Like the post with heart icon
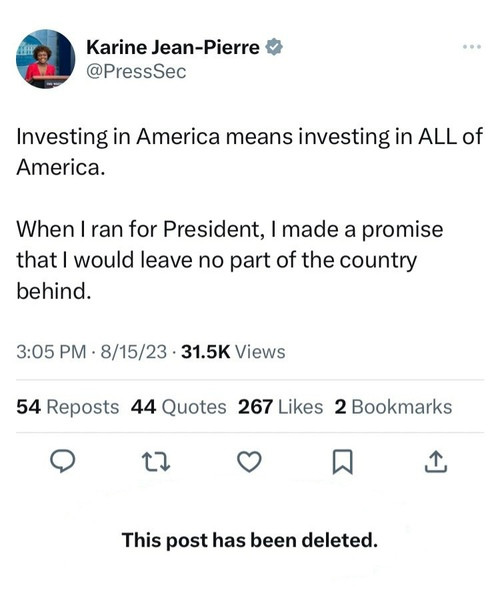Screen dimensions: 500x604 click(x=249, y=461)
